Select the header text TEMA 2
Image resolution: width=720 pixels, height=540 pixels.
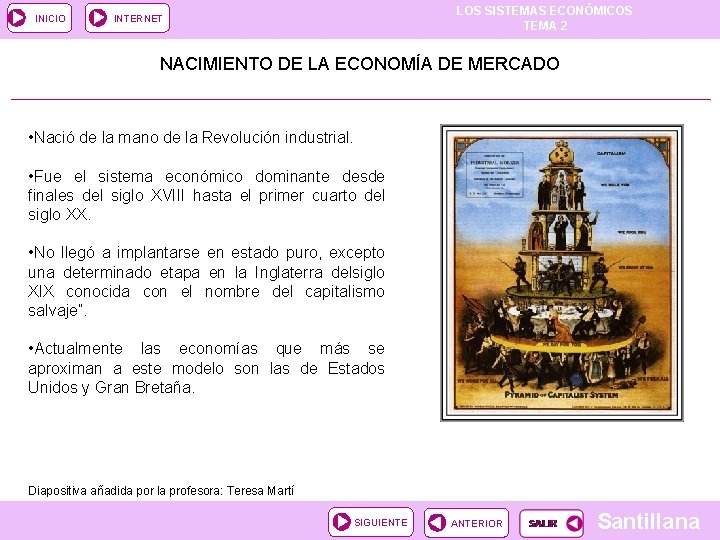click(x=546, y=26)
